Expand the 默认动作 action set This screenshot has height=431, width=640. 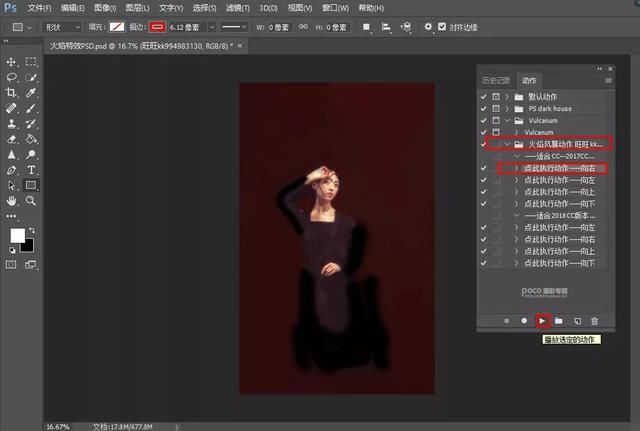508,96
